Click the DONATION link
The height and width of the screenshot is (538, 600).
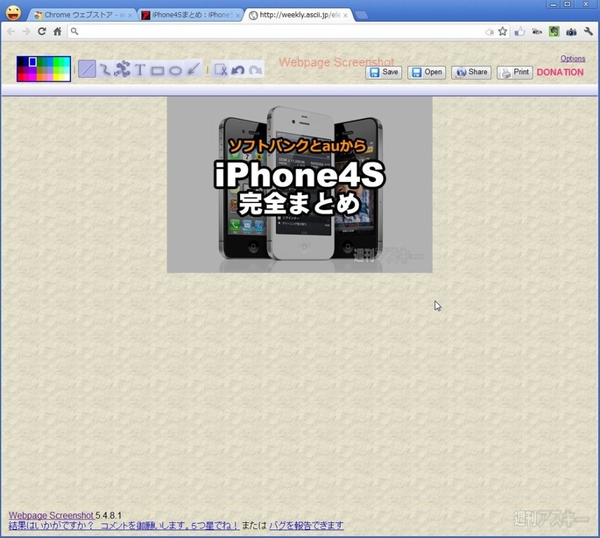(560, 72)
